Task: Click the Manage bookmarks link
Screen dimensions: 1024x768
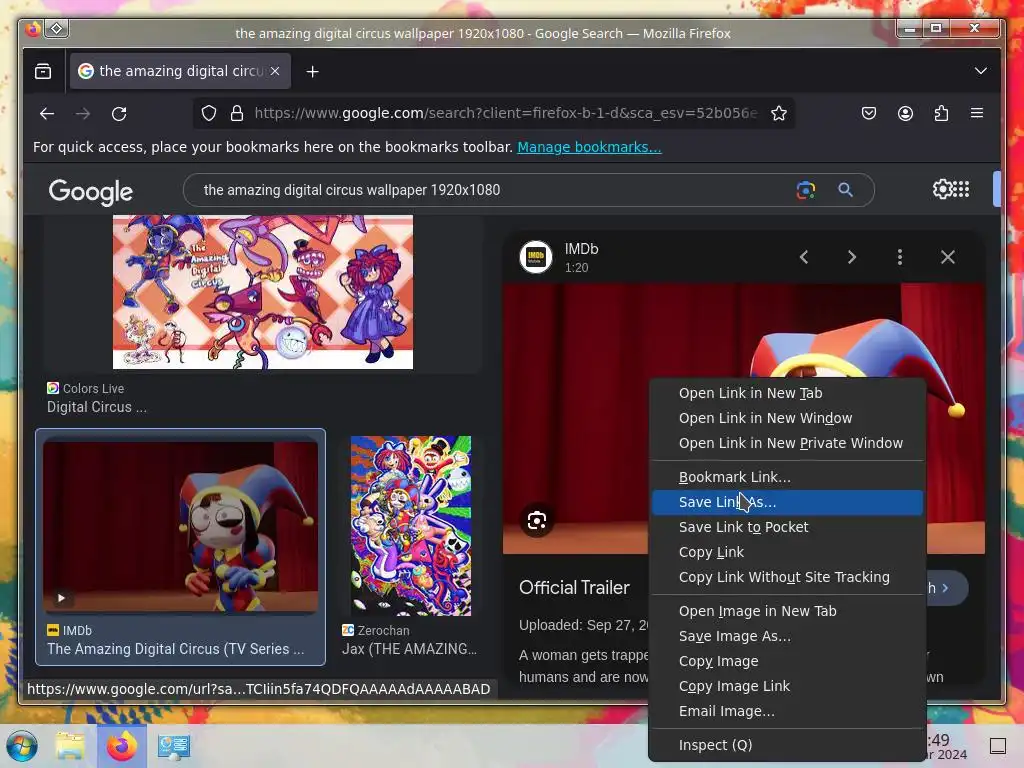Action: coord(589,147)
